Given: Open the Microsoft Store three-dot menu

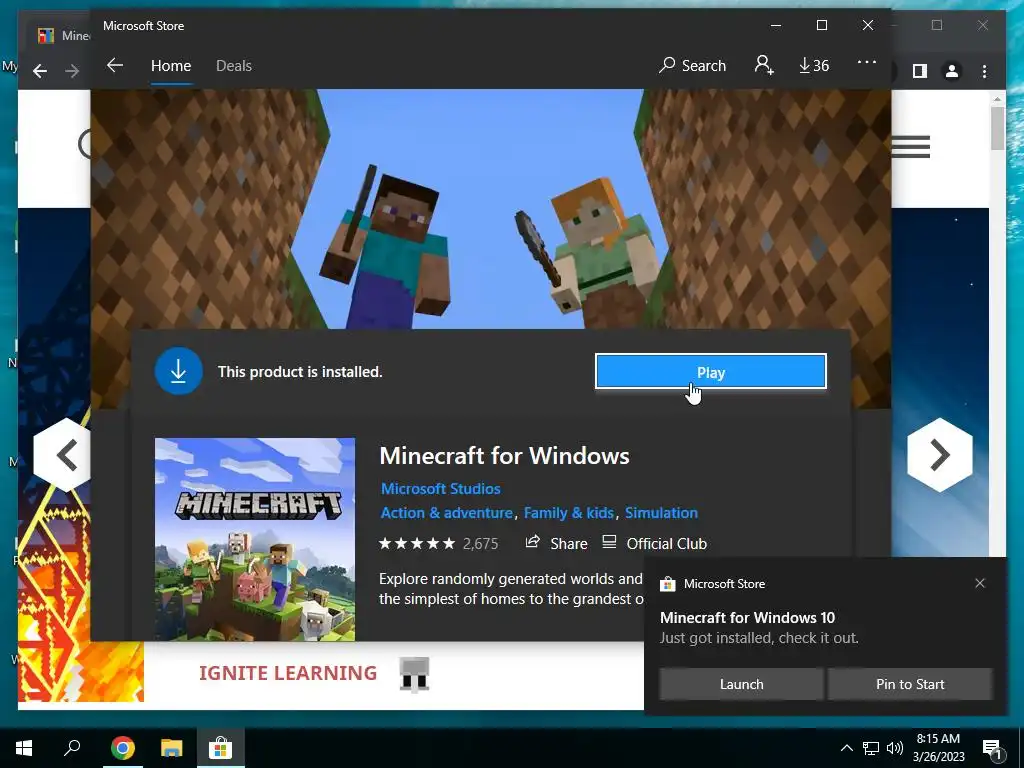Looking at the screenshot, I should [867, 63].
